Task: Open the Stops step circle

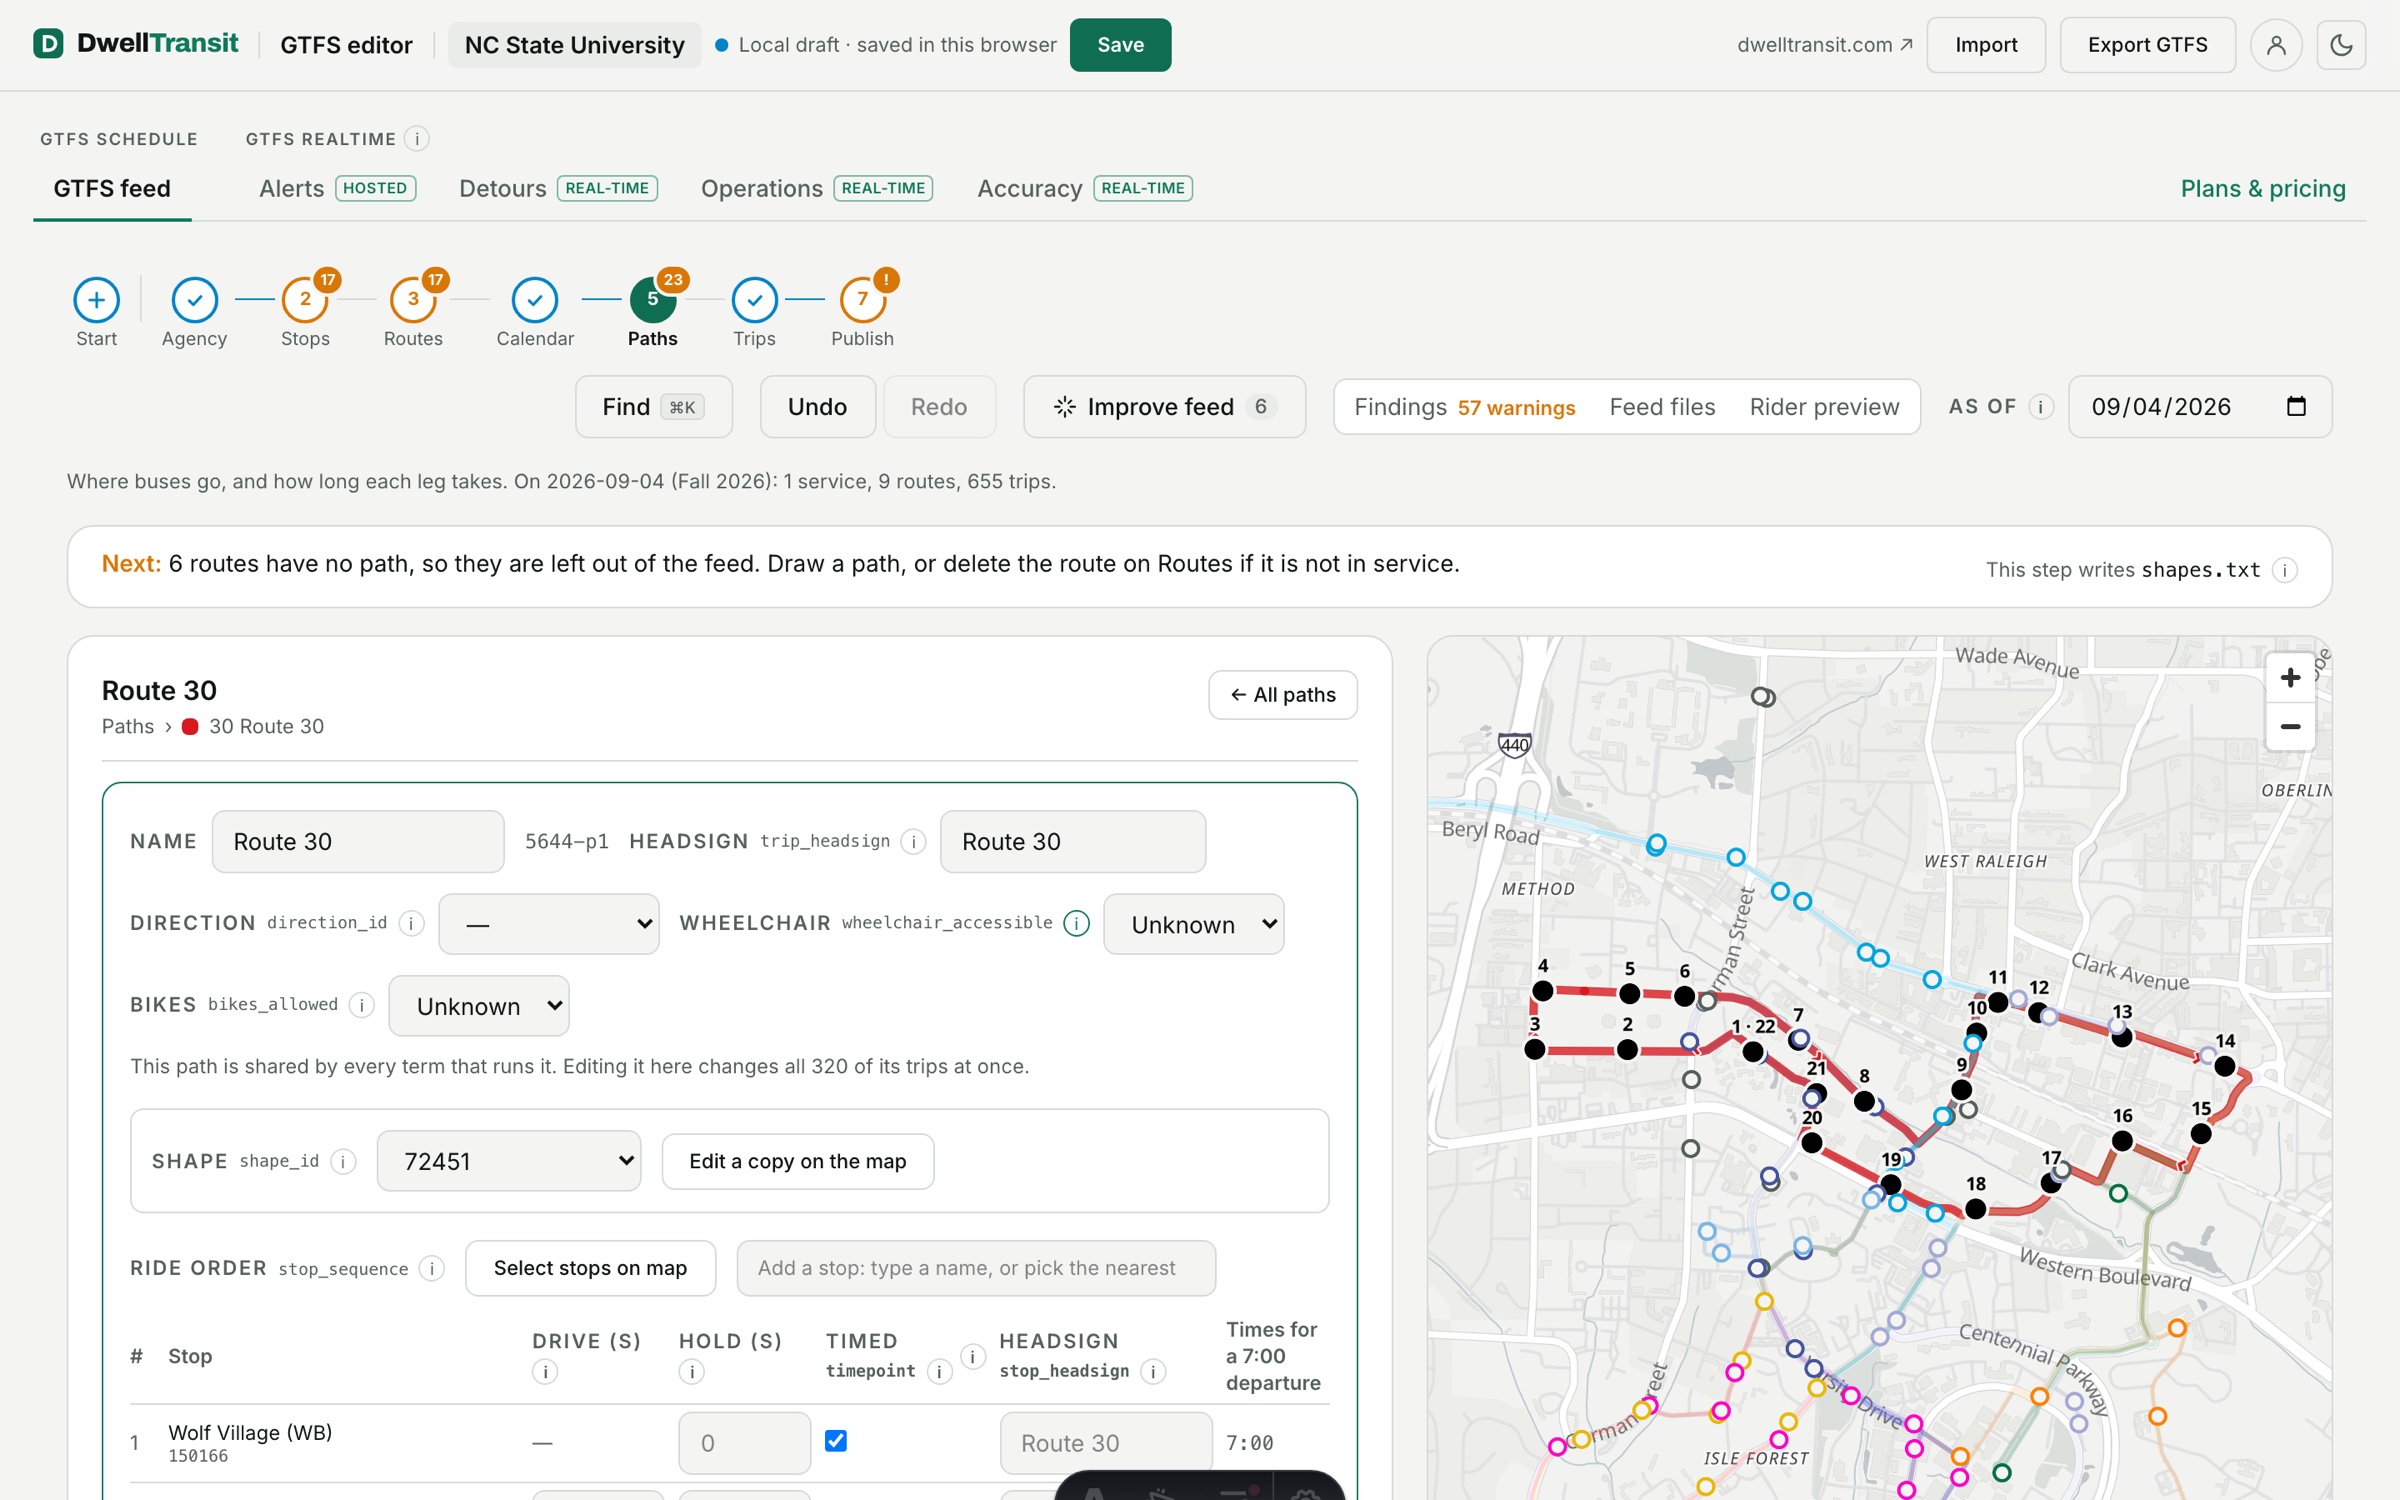Action: point(305,299)
